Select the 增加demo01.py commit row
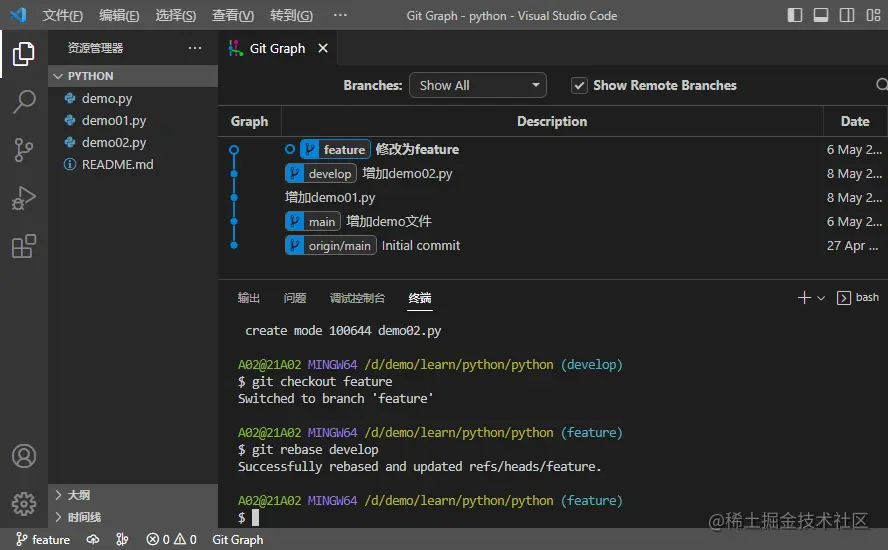The height and width of the screenshot is (550, 888). [553, 198]
